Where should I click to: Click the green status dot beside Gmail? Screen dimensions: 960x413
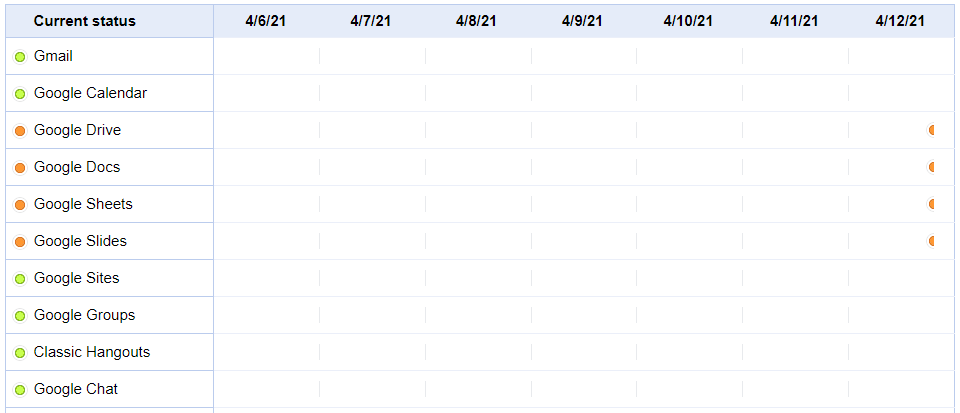pyautogui.click(x=20, y=57)
